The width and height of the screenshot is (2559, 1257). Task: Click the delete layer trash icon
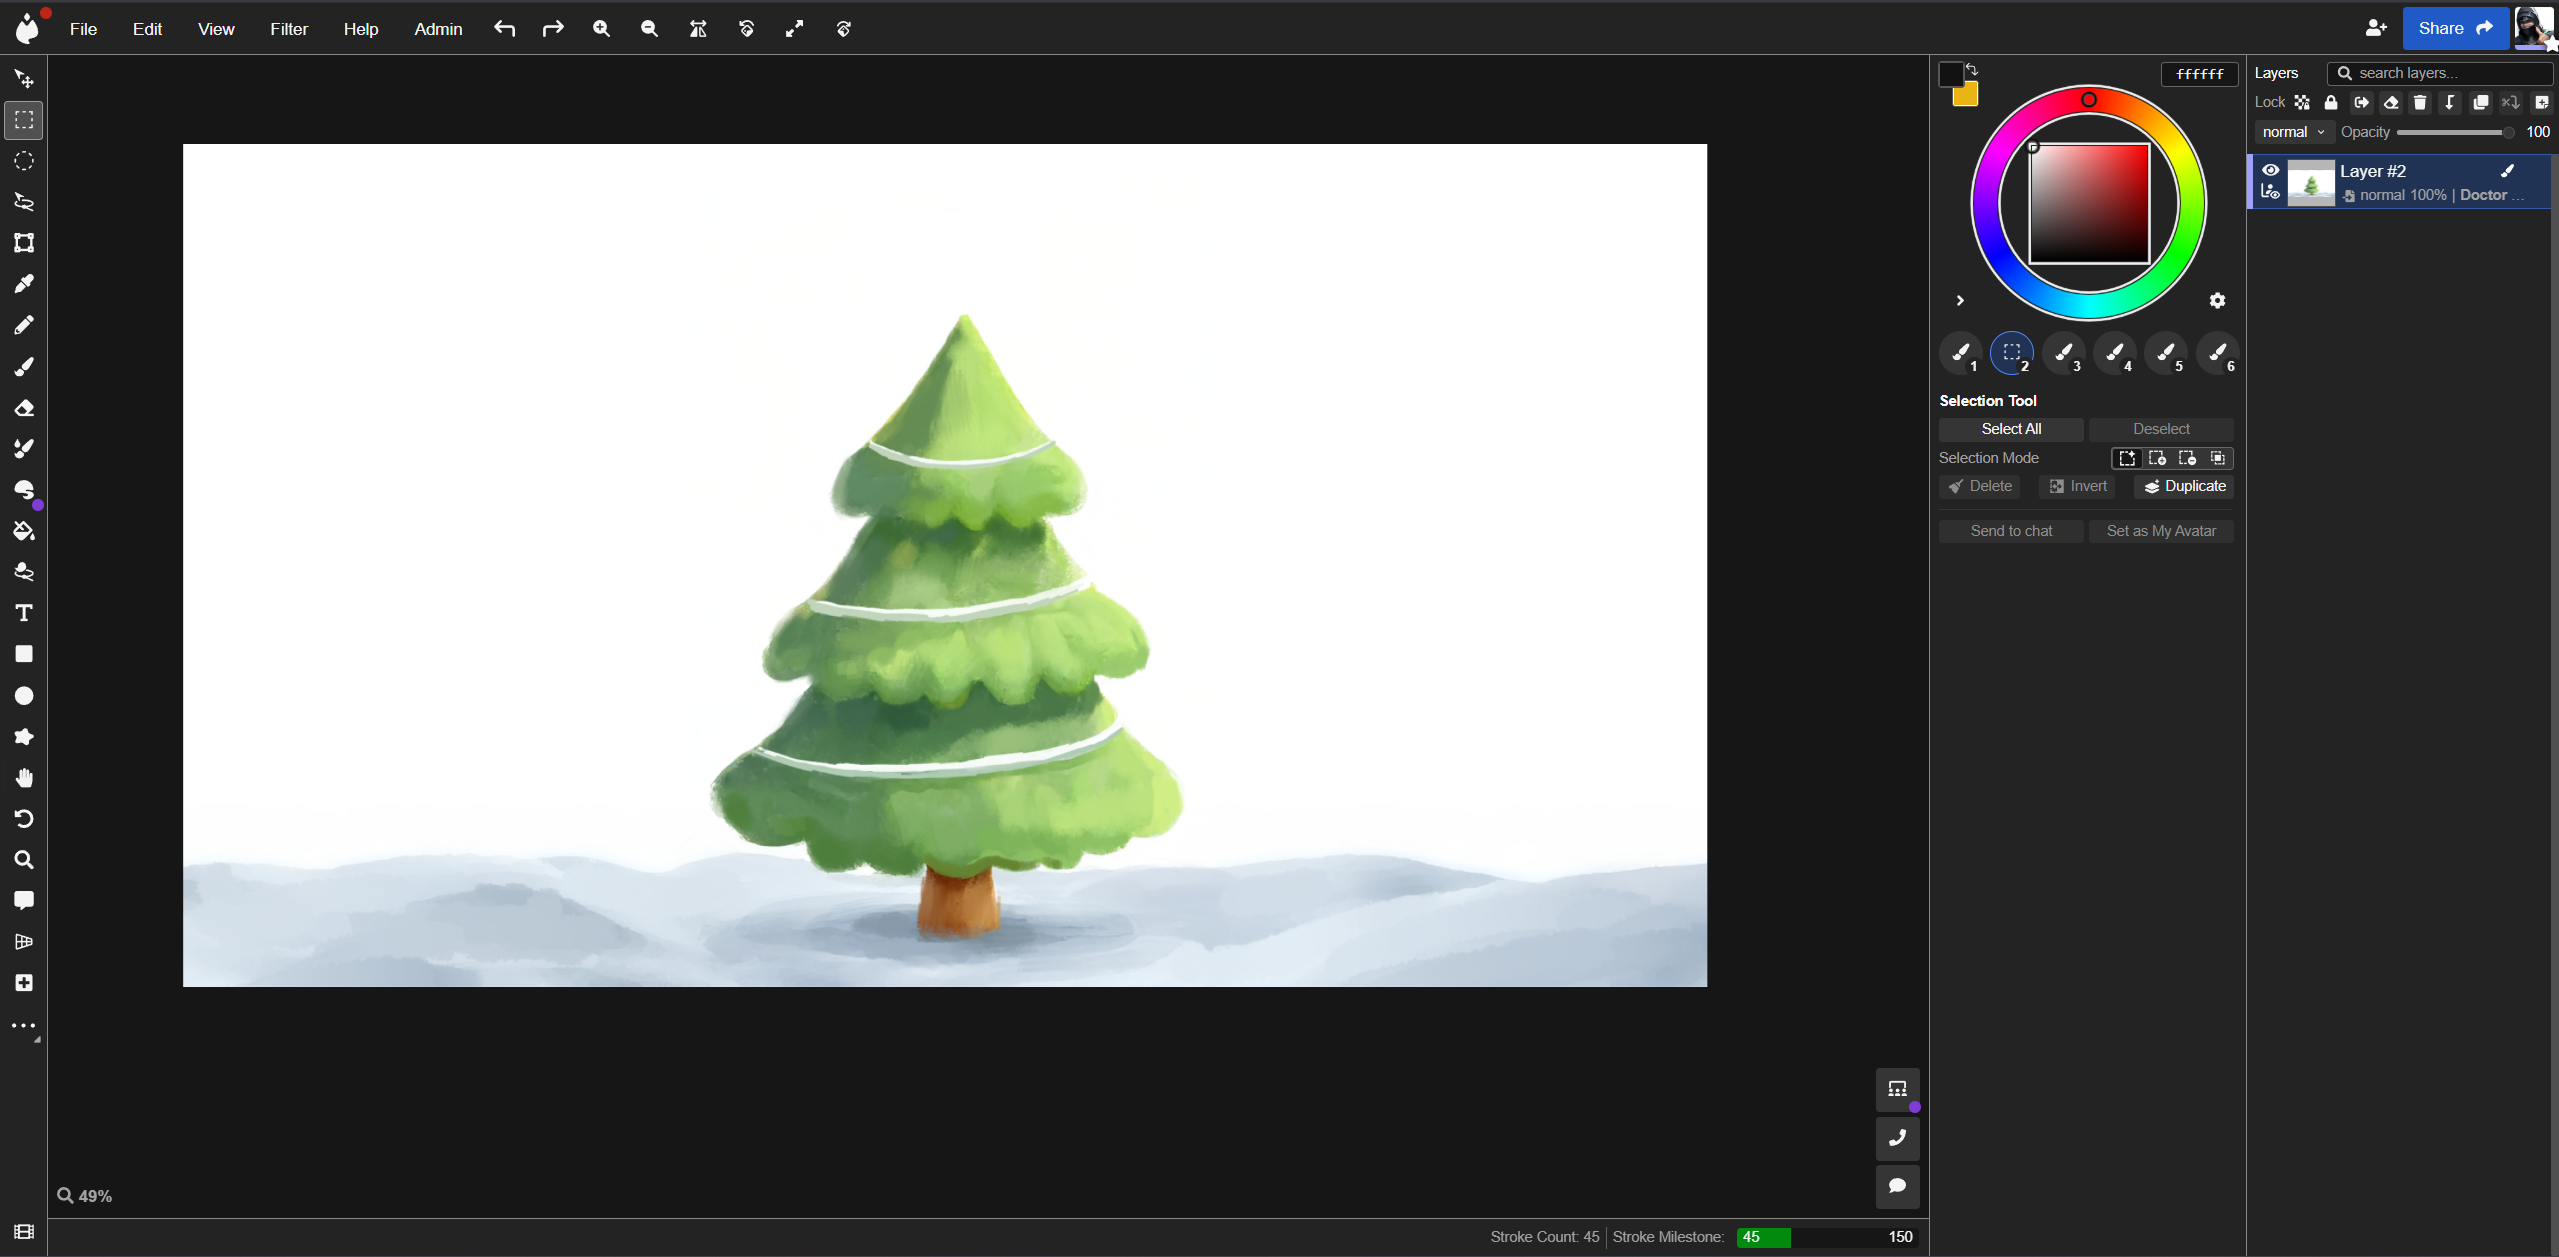2420,102
